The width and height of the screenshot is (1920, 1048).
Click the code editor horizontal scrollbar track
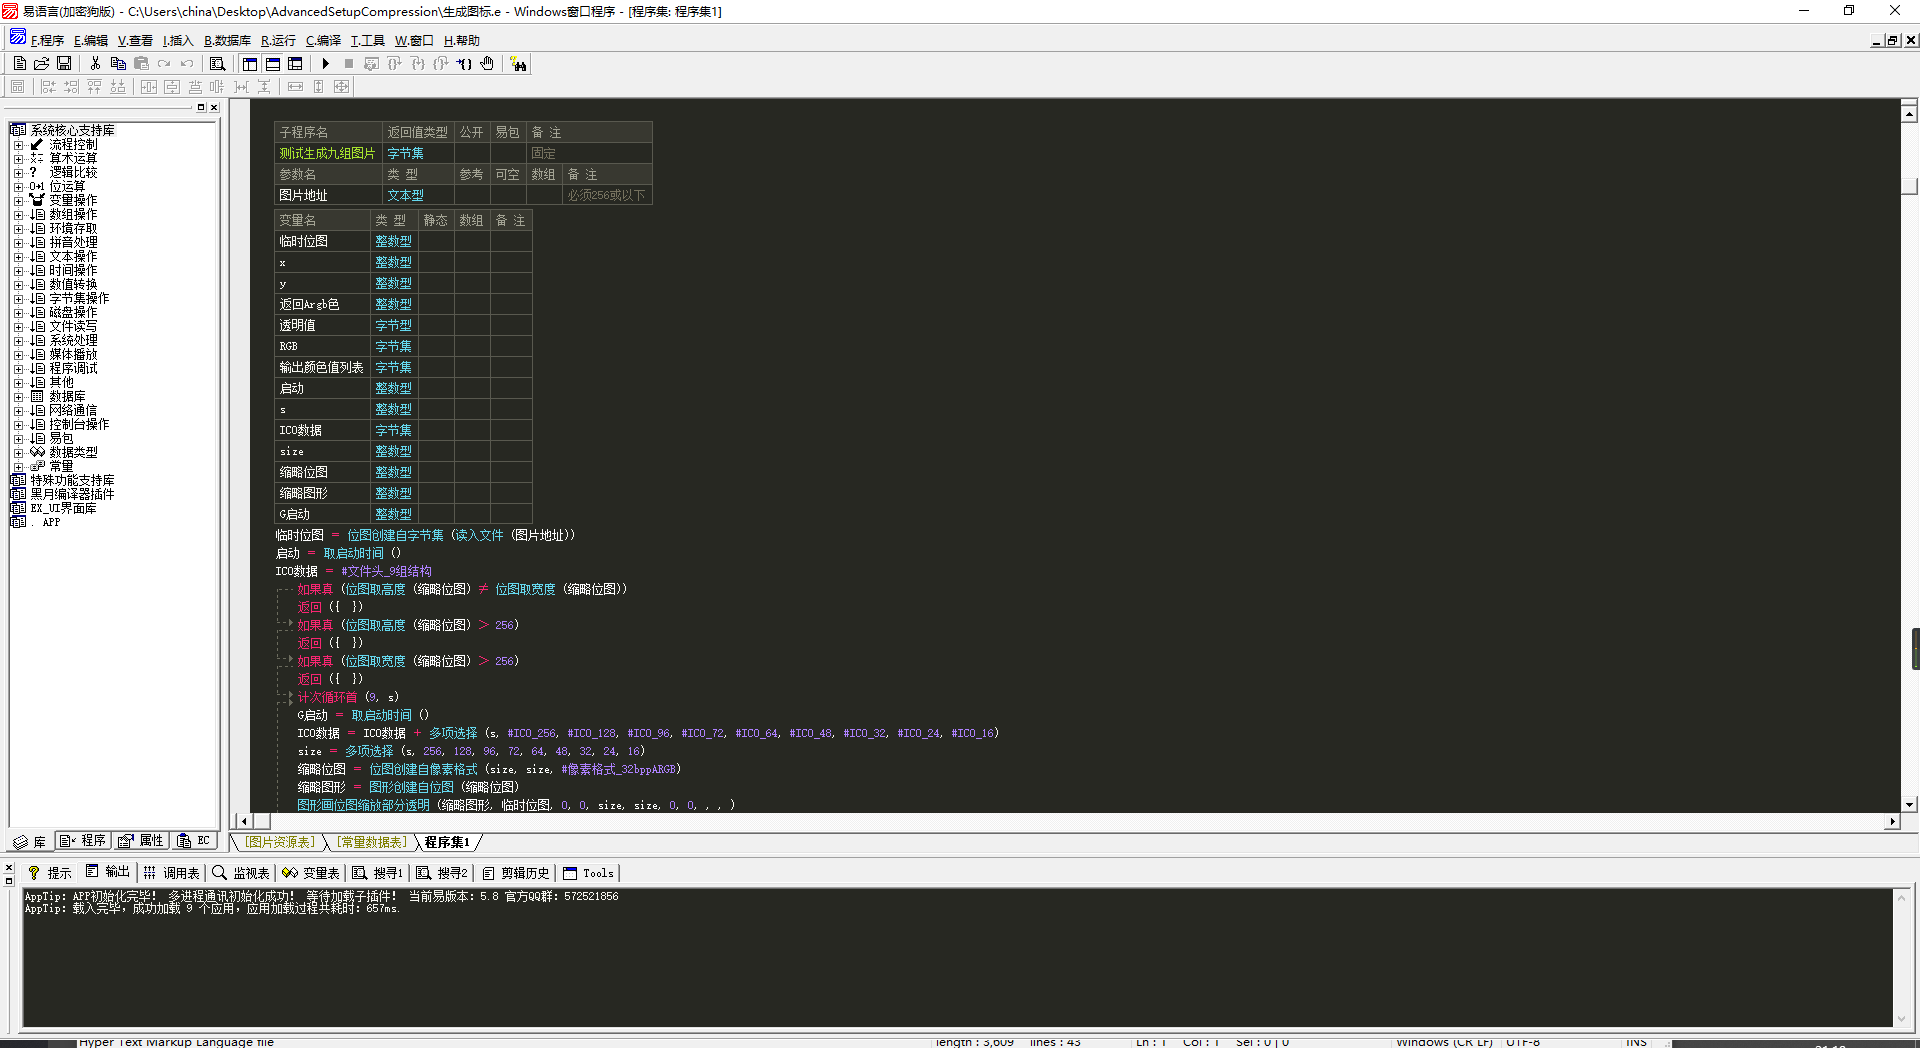point(1000,821)
